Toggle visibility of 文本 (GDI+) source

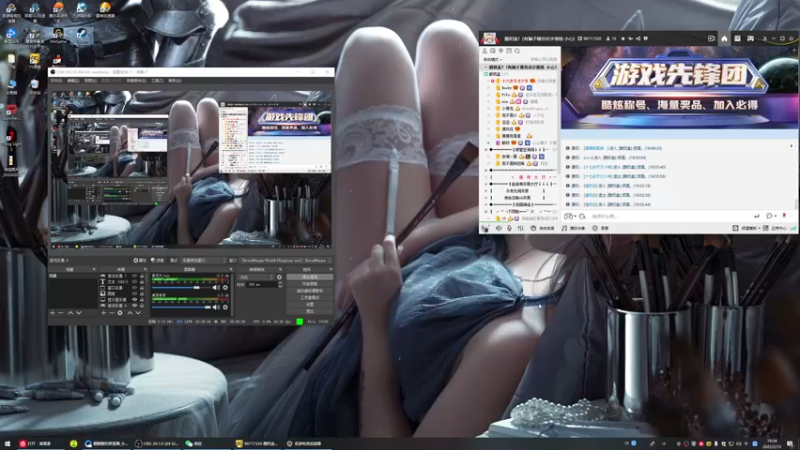tap(135, 282)
